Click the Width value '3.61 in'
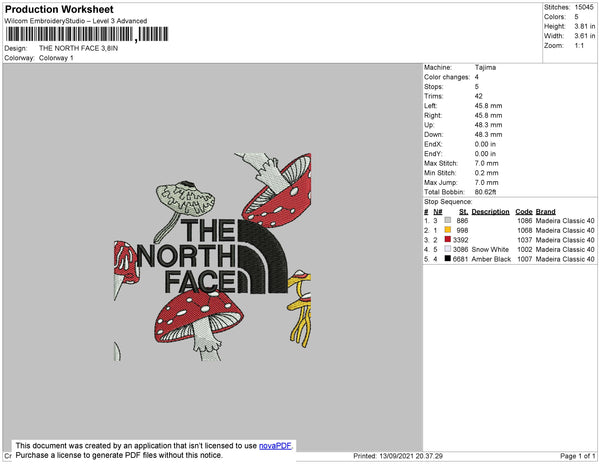The width and height of the screenshot is (600, 464). point(585,36)
